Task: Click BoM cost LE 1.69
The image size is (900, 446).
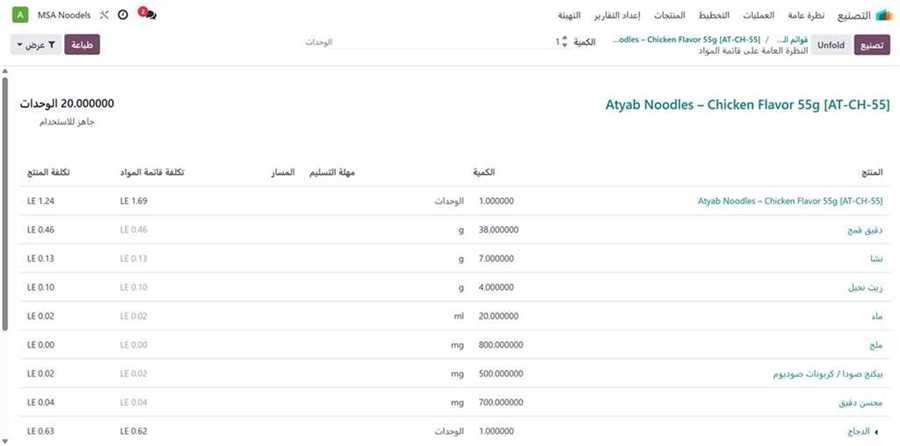Action: 134,201
